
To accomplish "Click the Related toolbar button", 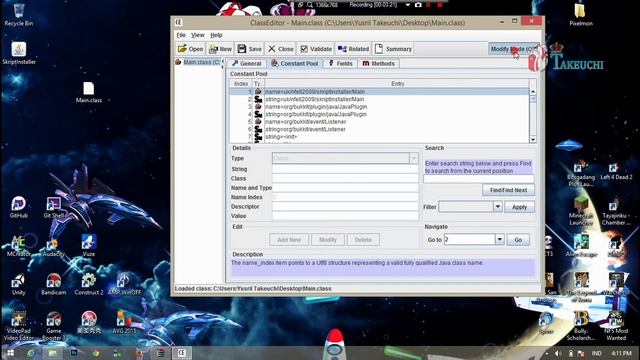I will [353, 49].
